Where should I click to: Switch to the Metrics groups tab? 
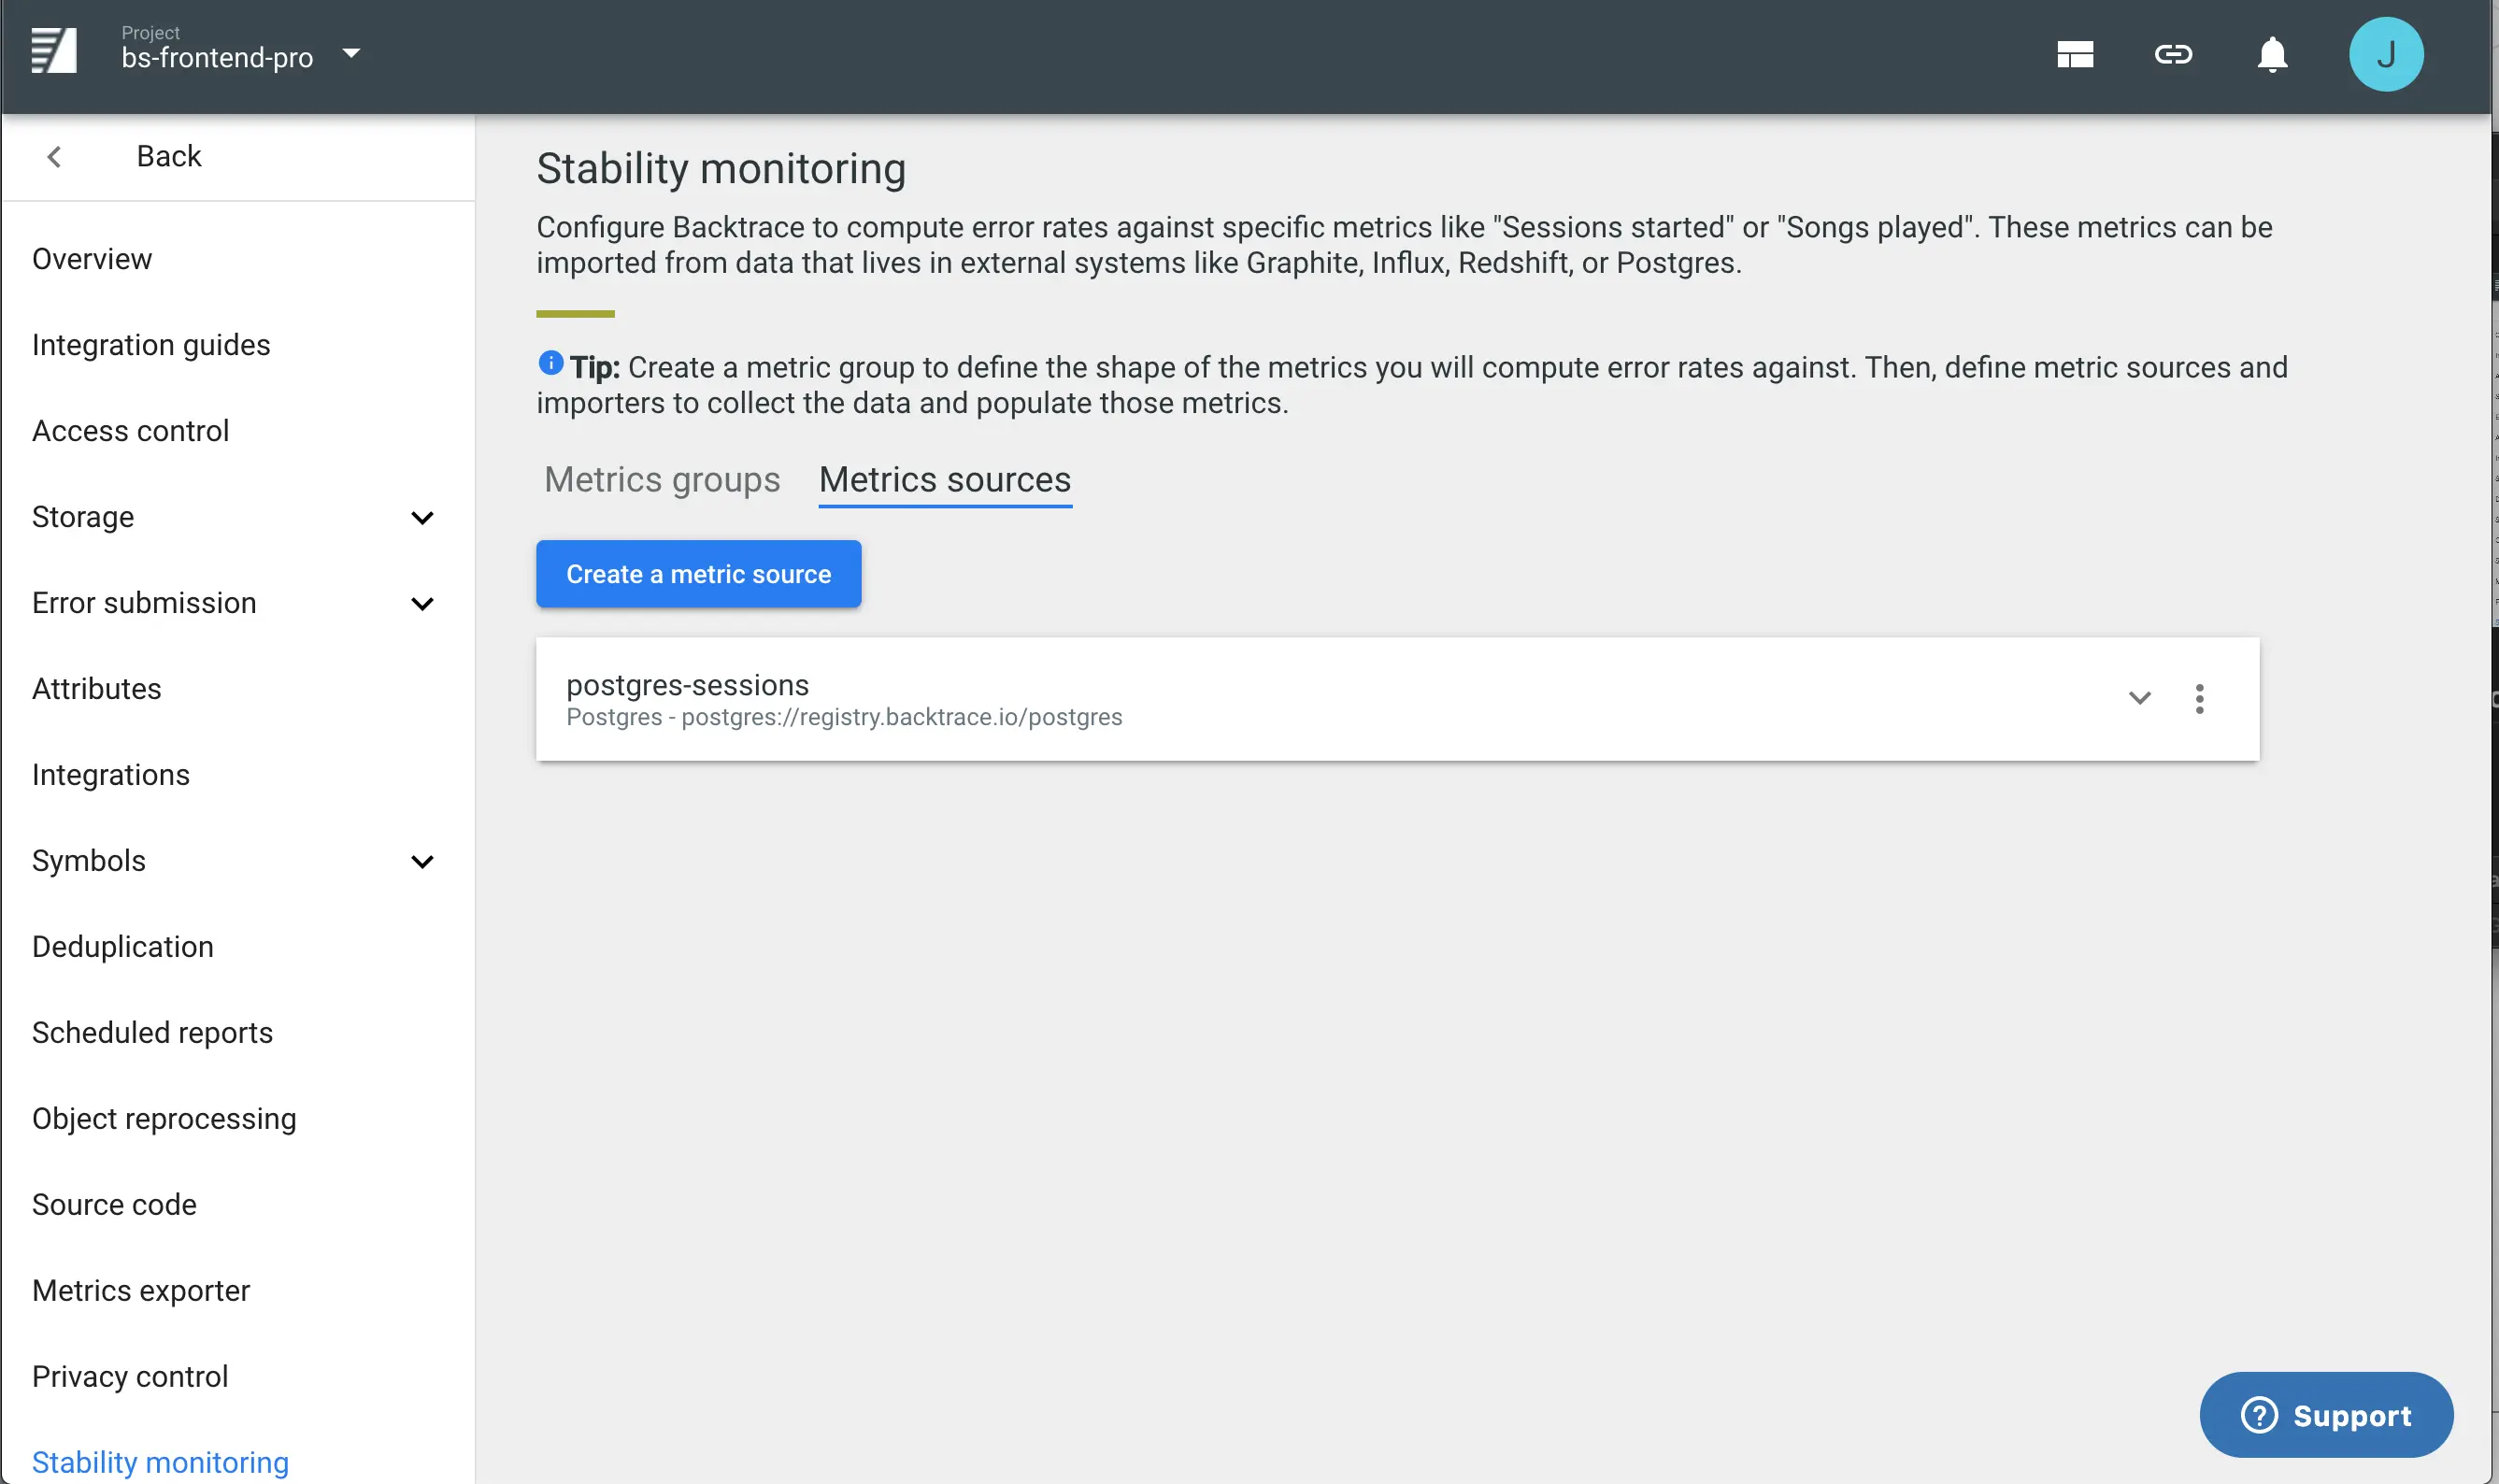(x=661, y=480)
